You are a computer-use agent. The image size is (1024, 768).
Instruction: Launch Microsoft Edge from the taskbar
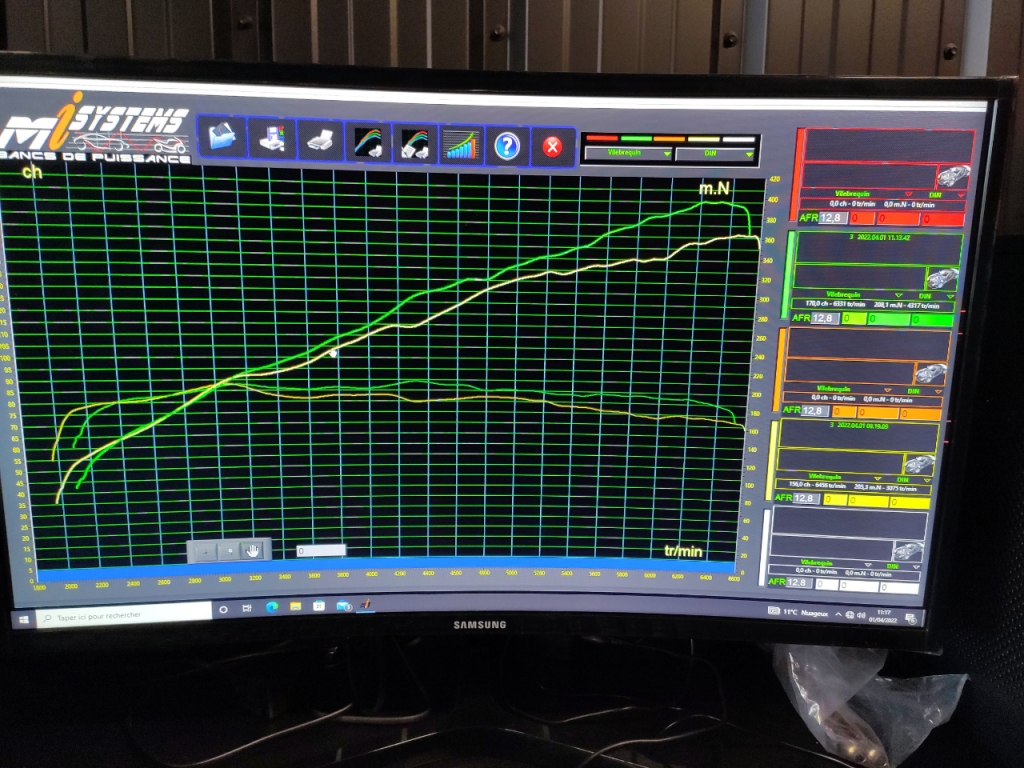click(272, 607)
